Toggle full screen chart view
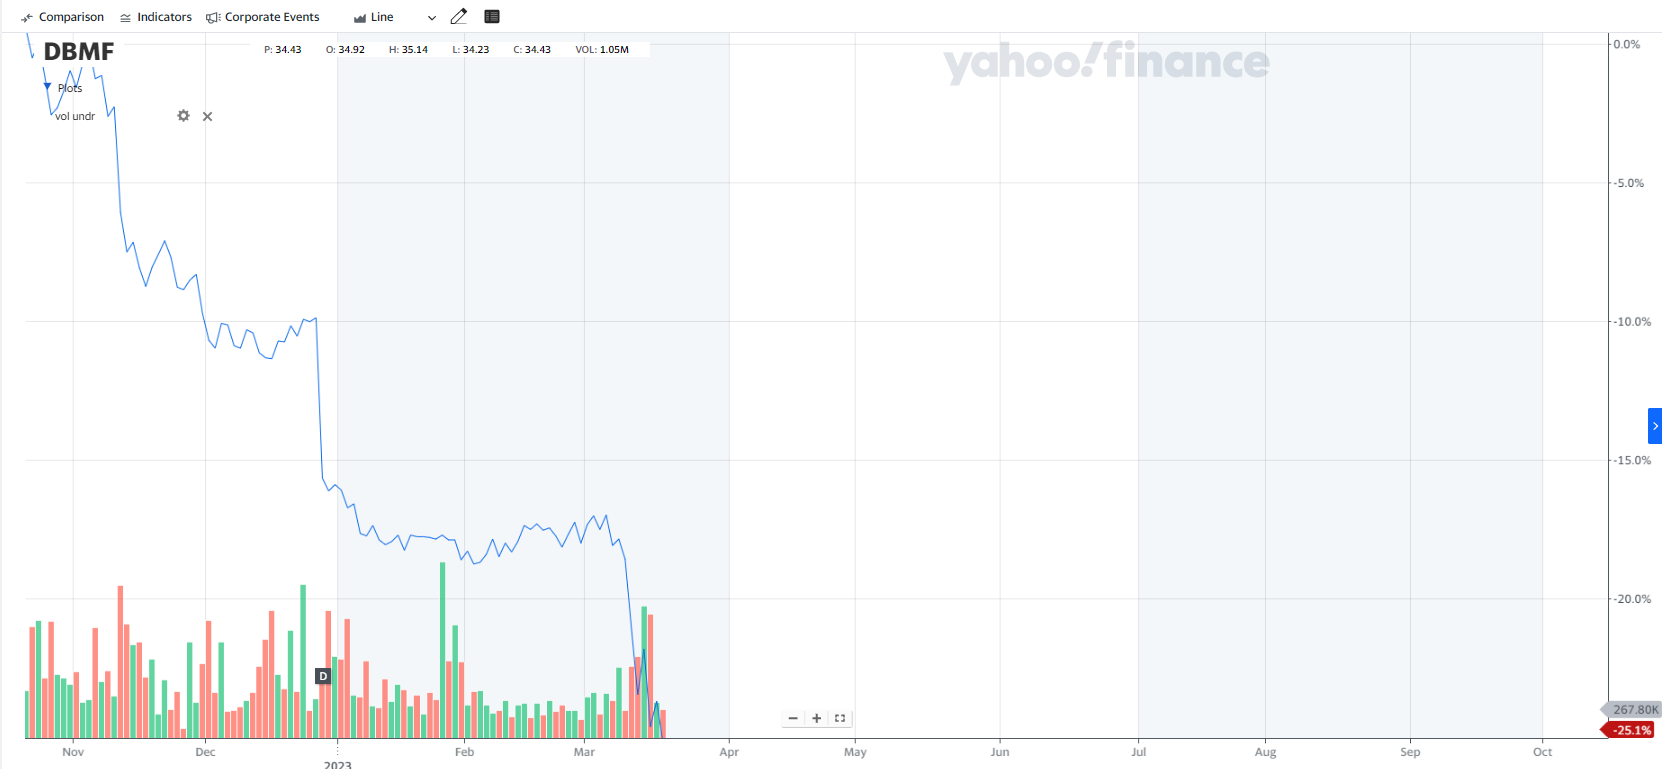The height and width of the screenshot is (769, 1662). [x=840, y=718]
